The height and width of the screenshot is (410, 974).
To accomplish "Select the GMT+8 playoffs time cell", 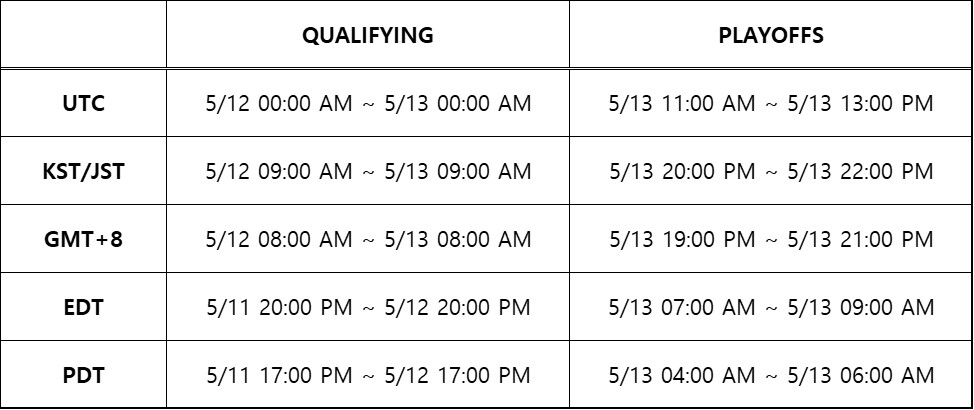I will point(770,239).
